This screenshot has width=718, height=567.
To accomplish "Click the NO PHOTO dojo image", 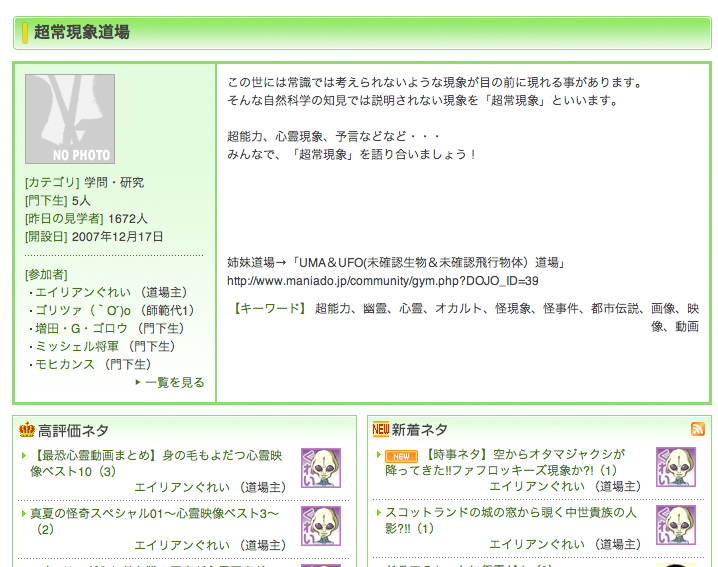I will tap(70, 119).
